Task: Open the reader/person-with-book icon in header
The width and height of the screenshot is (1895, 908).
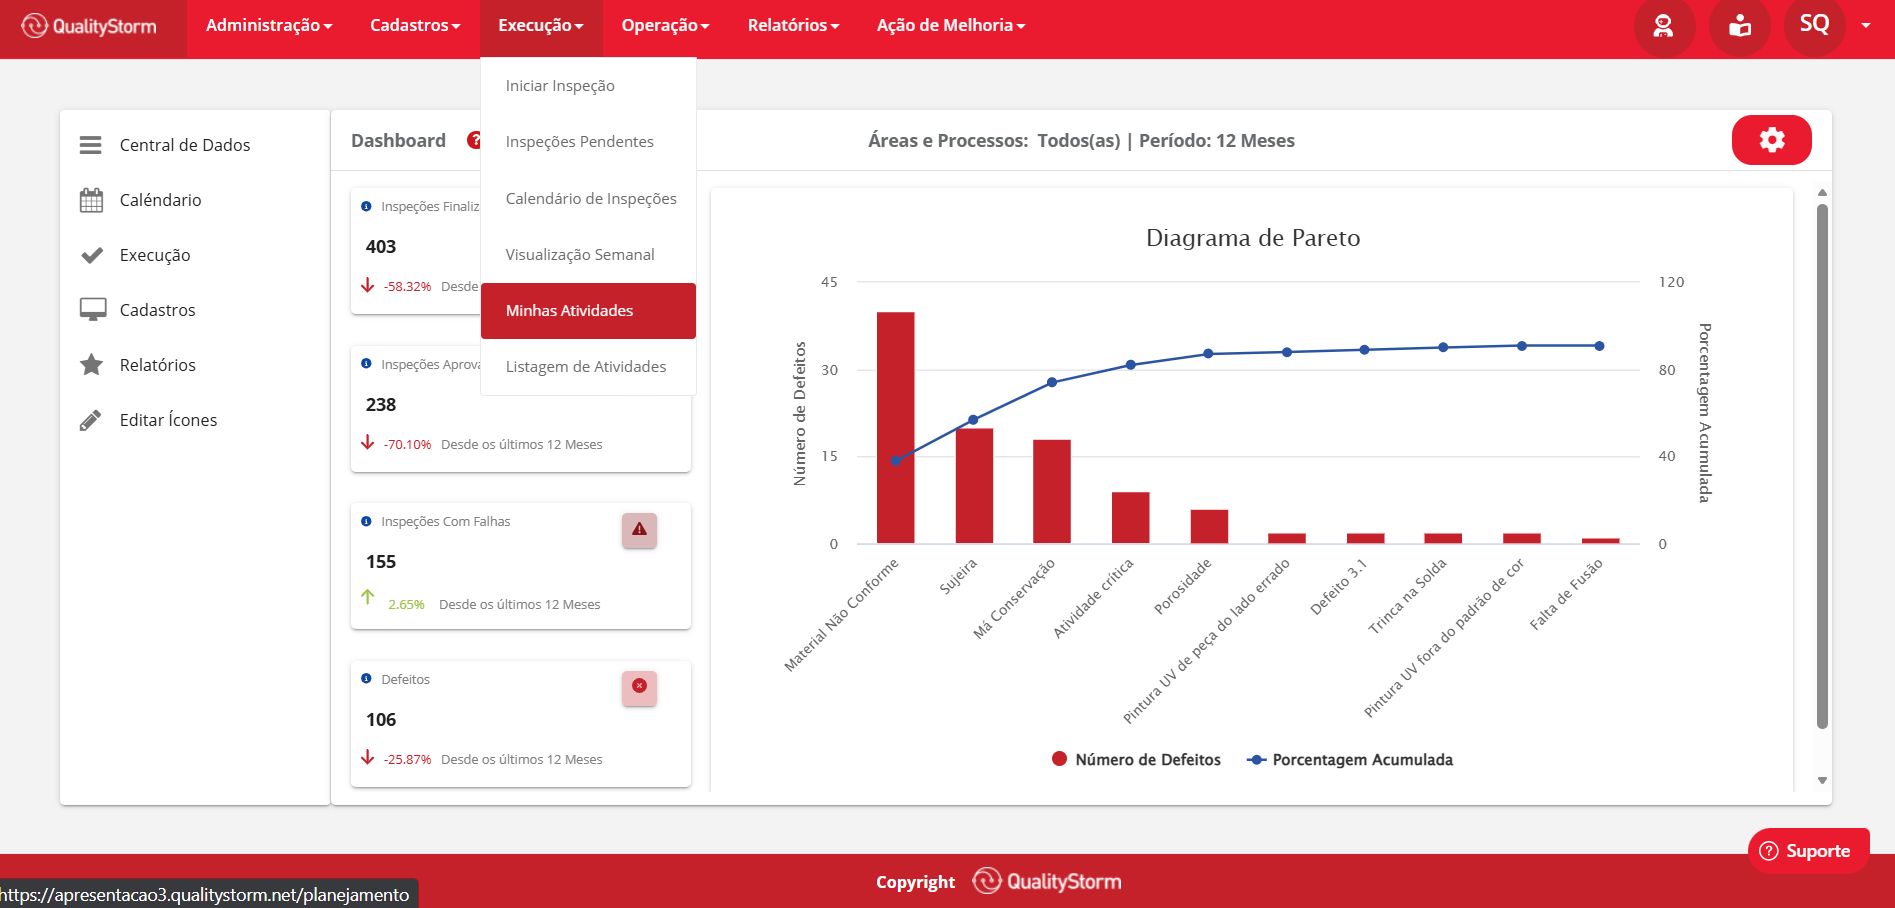Action: pyautogui.click(x=1740, y=26)
